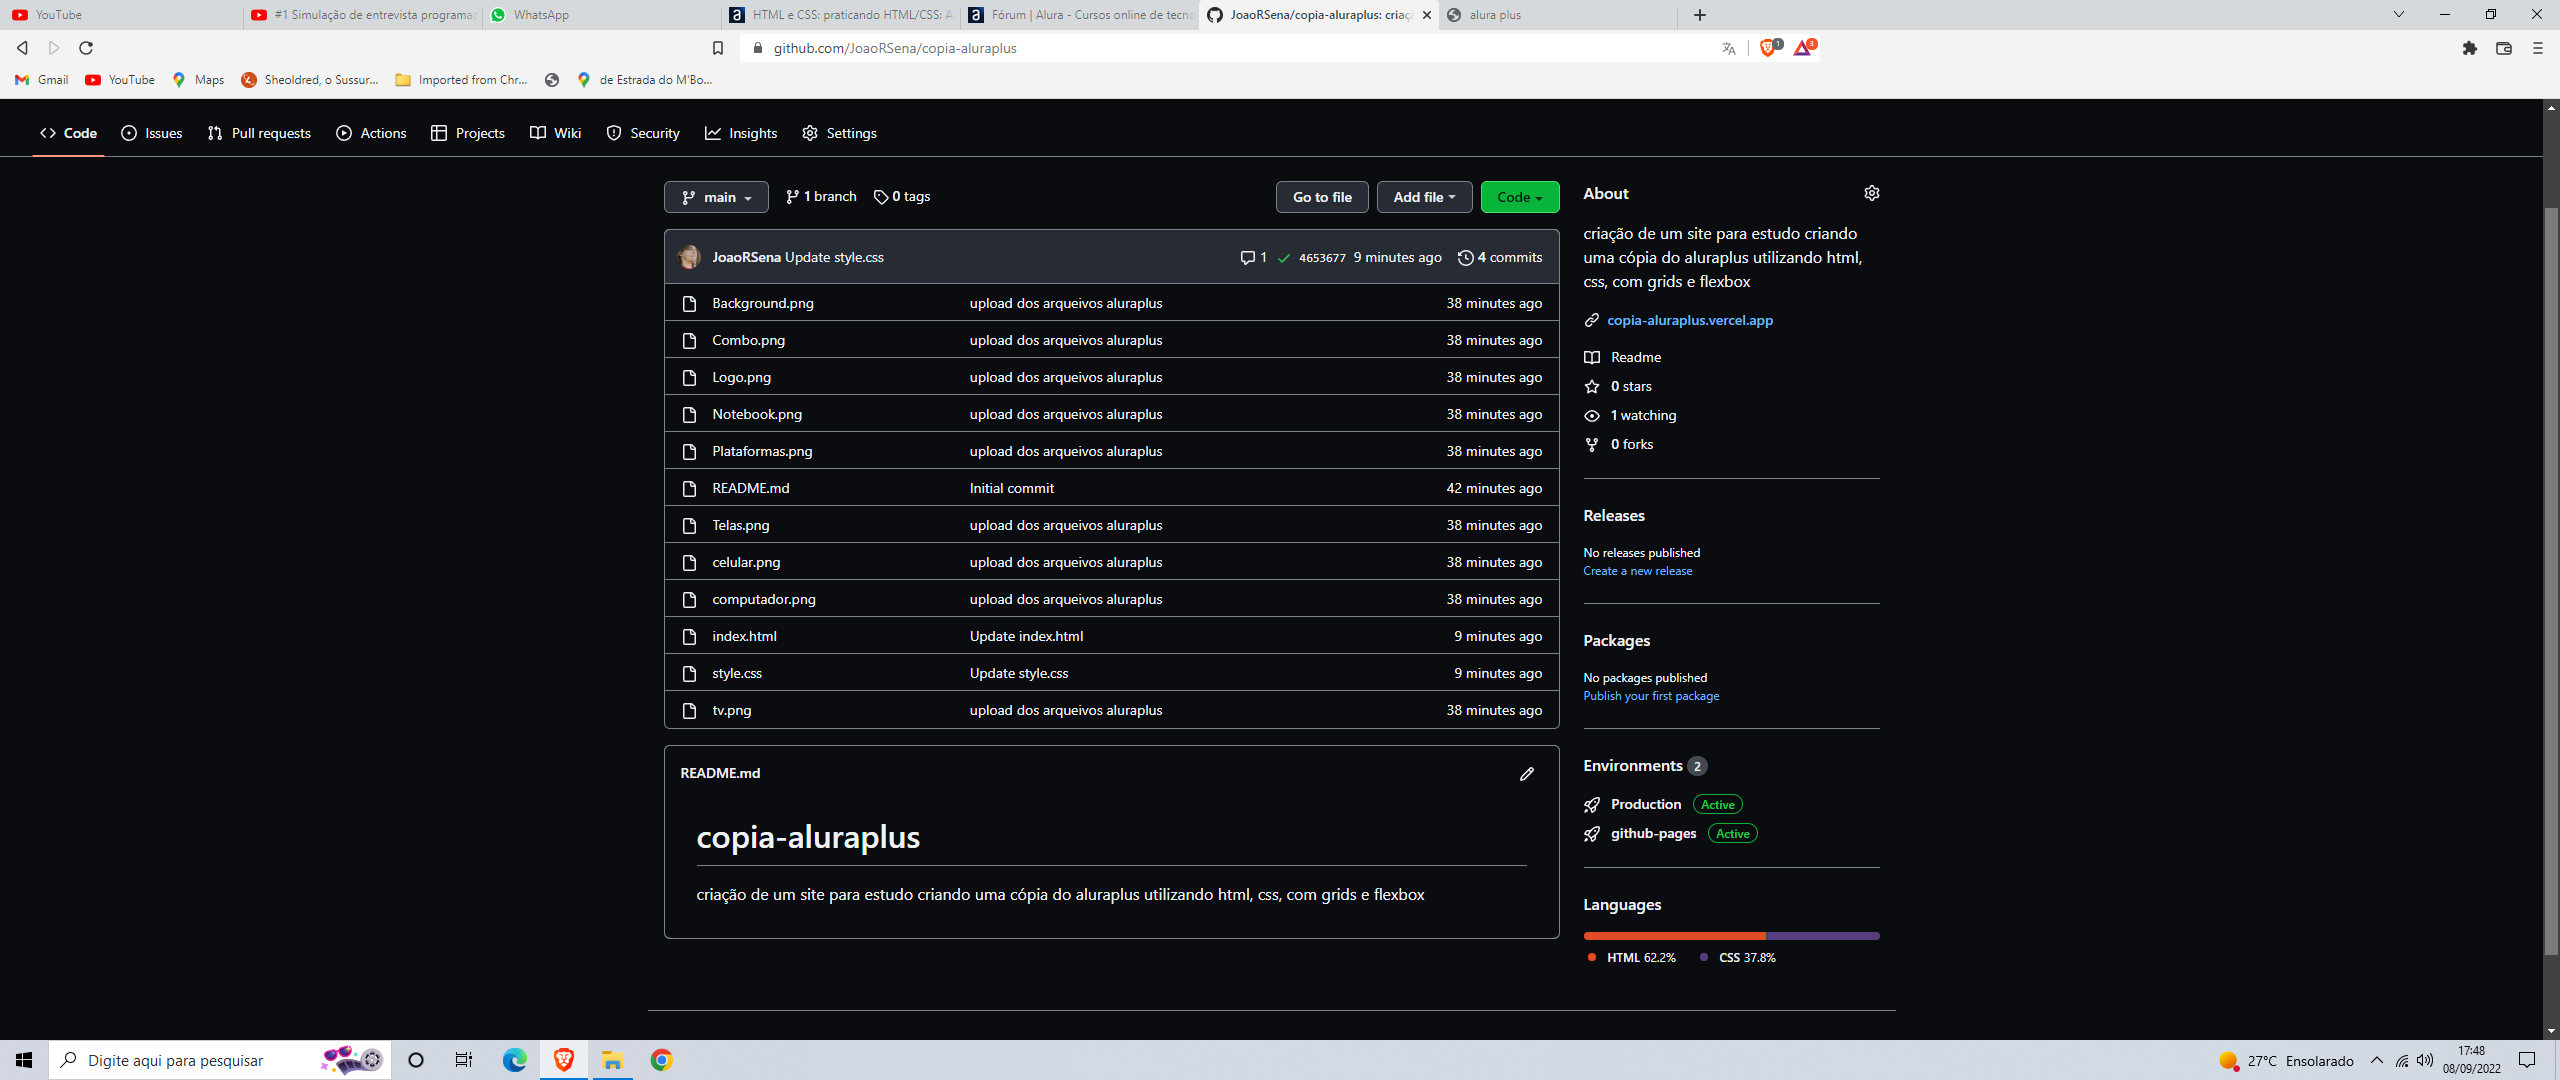Click the Security icon tab
Viewport: 2560px width, 1080px height.
(x=645, y=132)
